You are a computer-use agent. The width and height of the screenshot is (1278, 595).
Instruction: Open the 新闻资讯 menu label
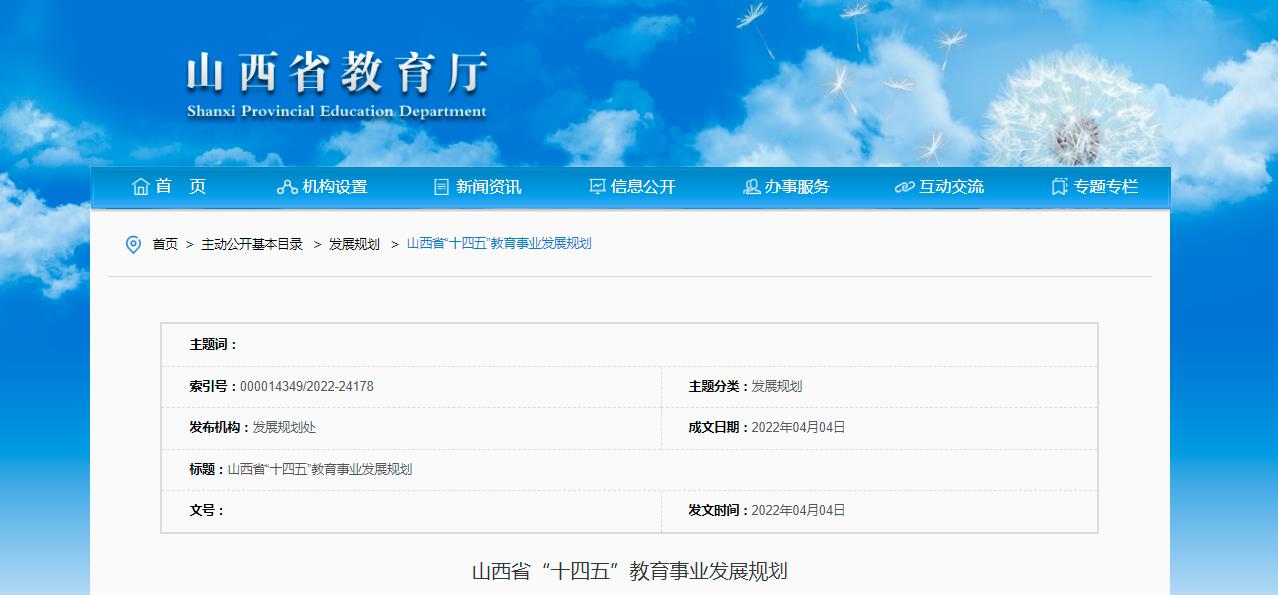click(x=488, y=187)
